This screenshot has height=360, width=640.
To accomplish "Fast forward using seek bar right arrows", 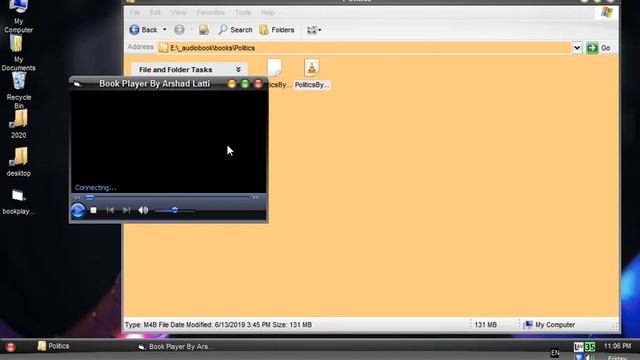I will tap(256, 198).
